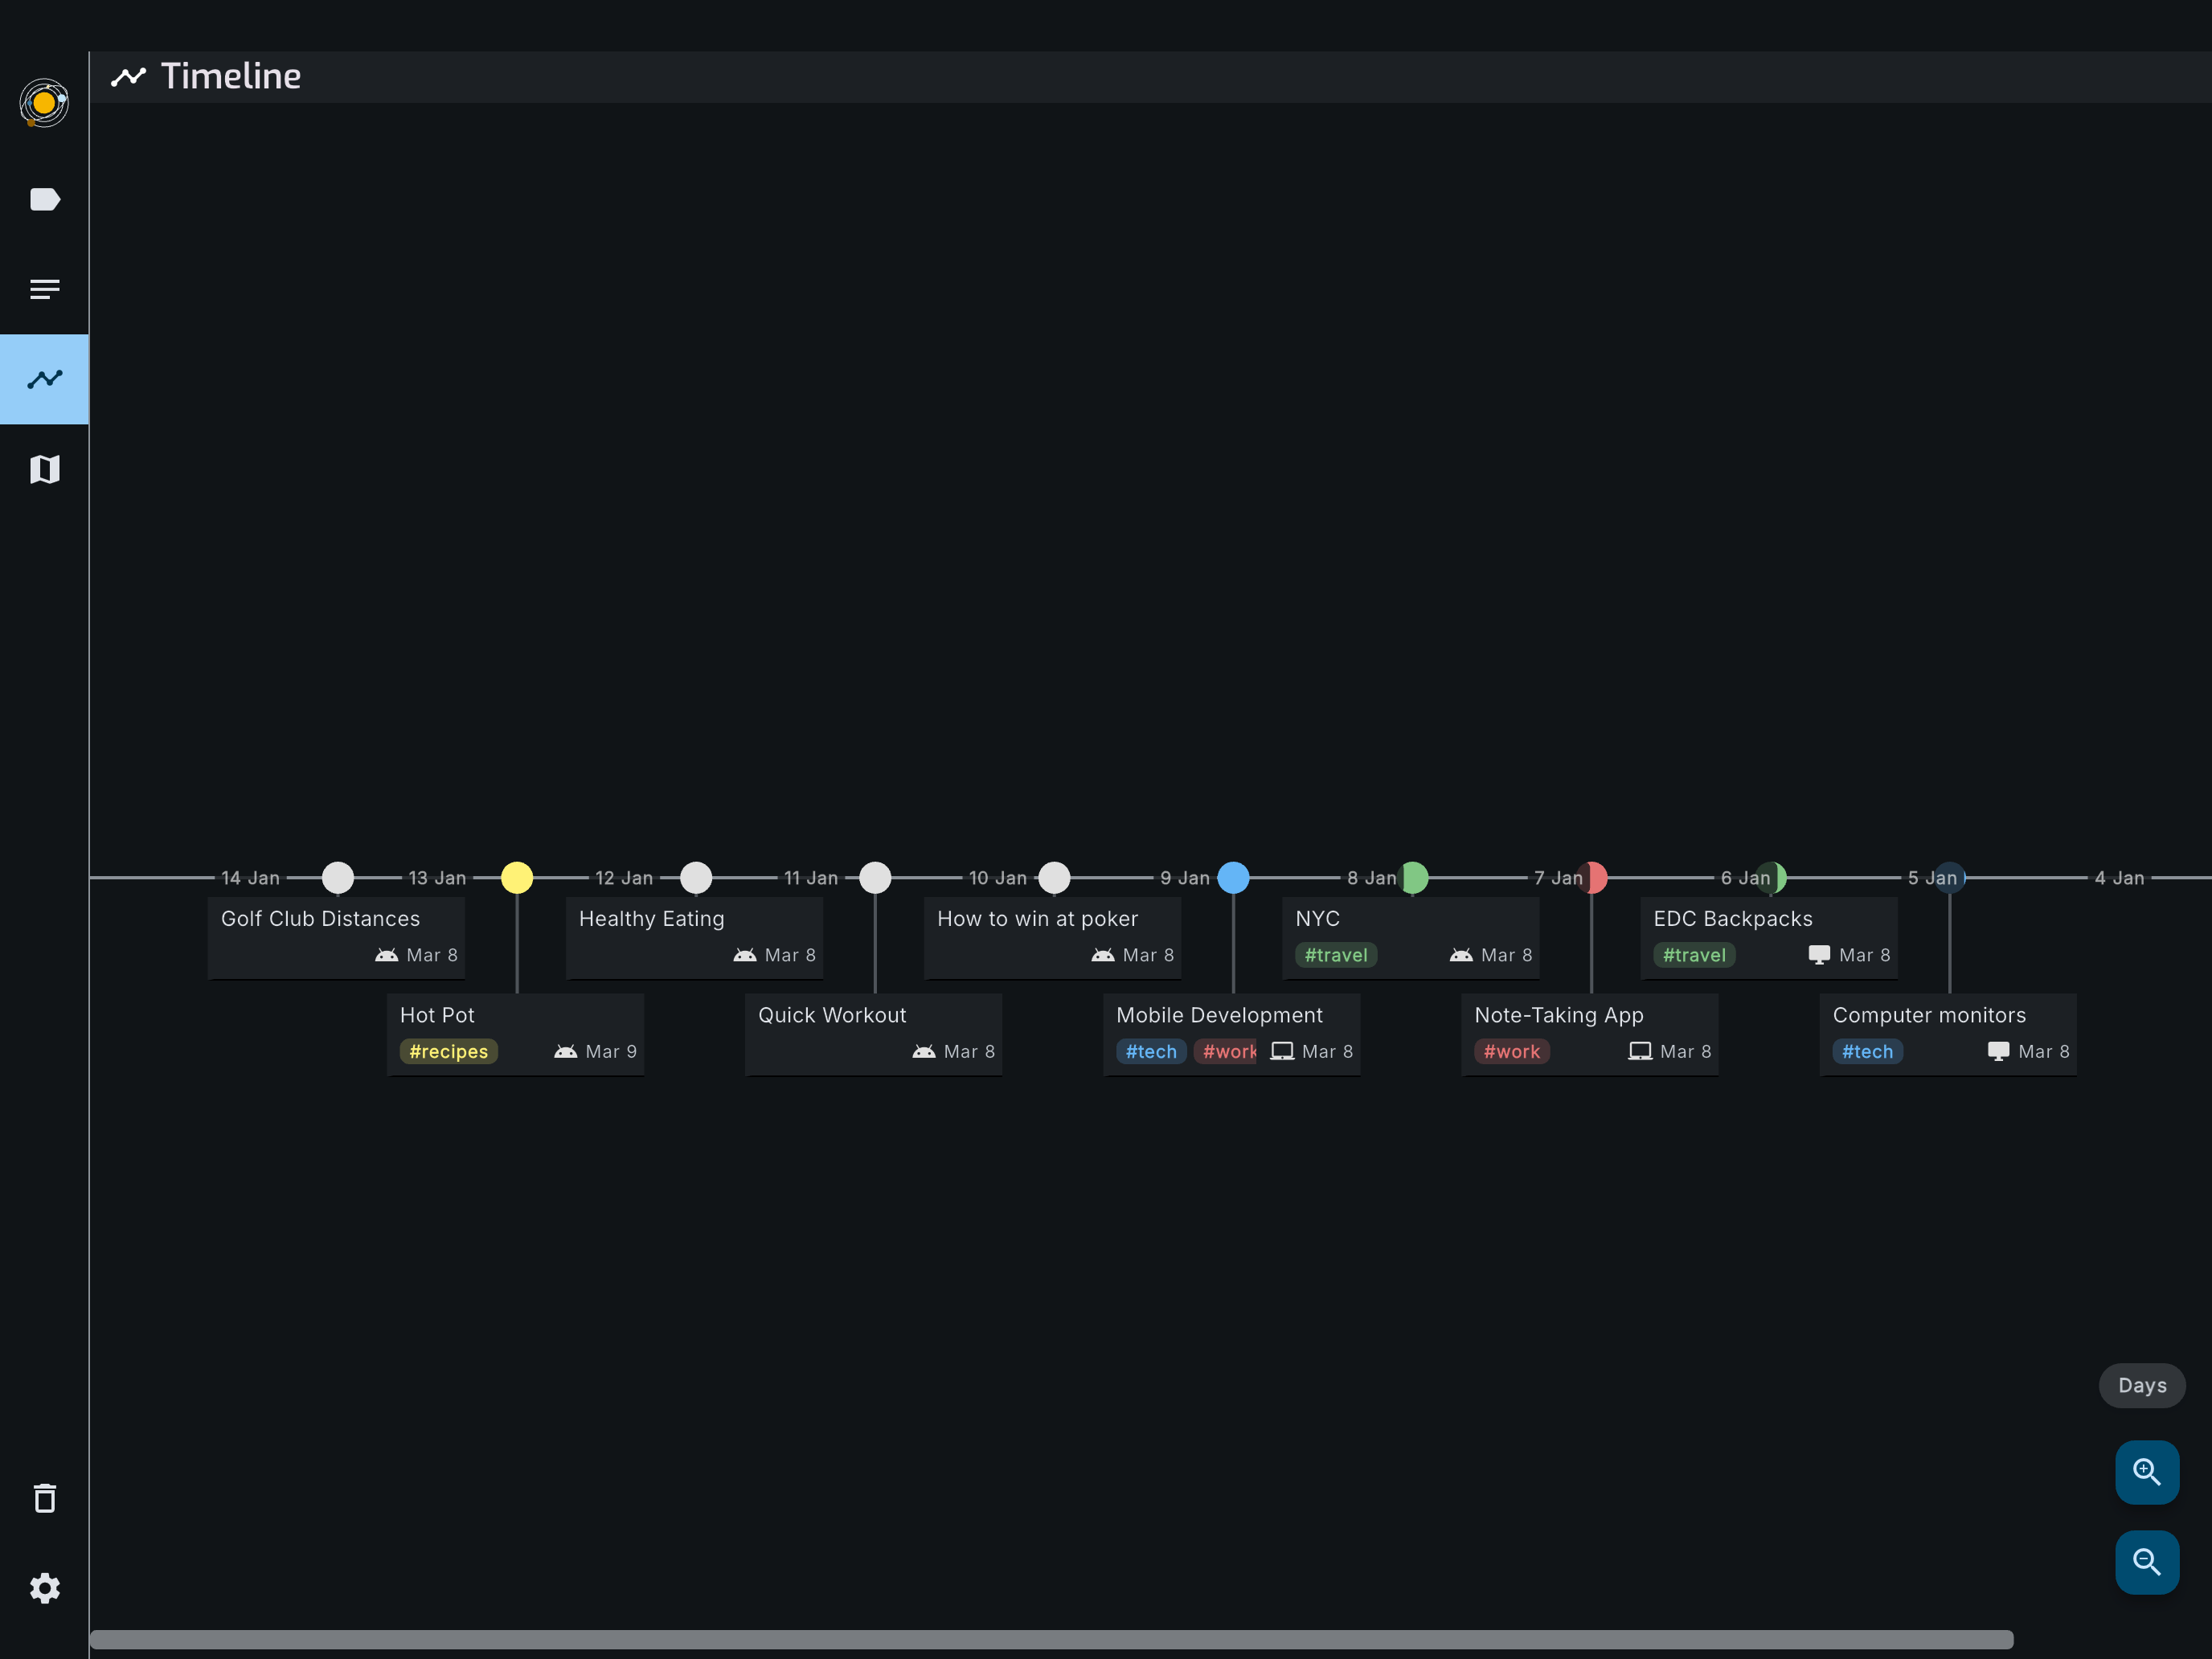
Task: Click the Golf Club Distances timeline marker
Action: tap(338, 877)
